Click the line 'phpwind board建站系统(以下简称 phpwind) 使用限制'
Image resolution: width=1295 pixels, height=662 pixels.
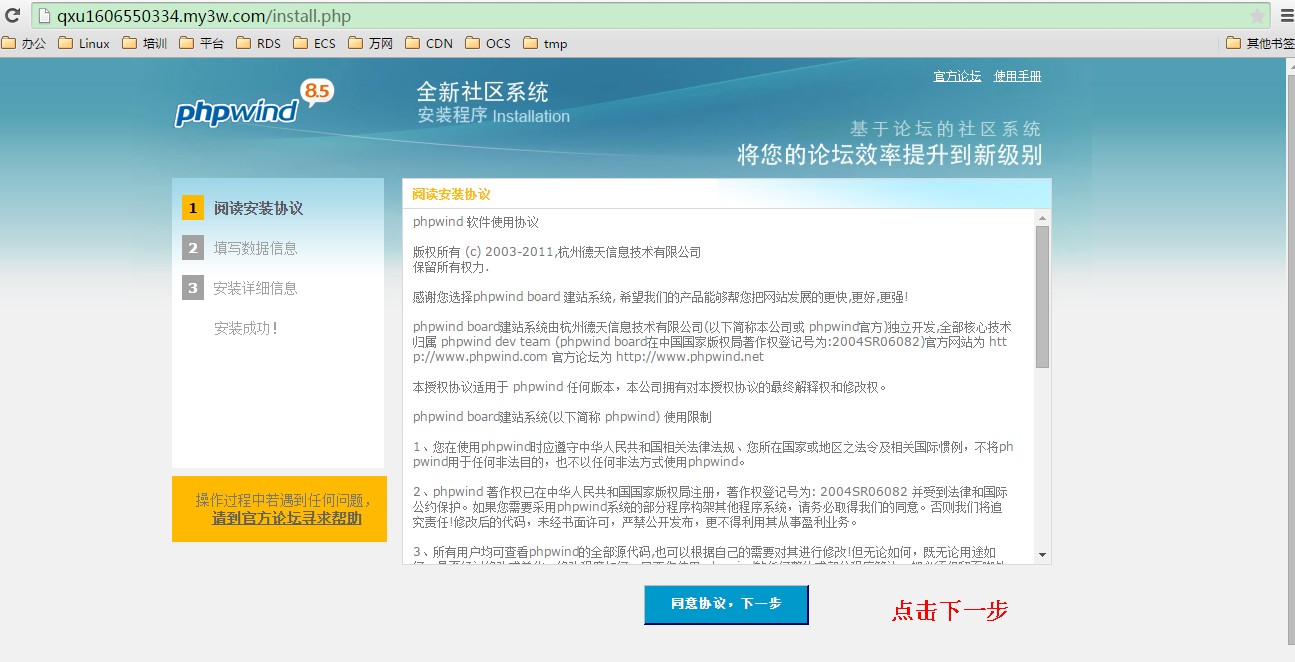coord(562,417)
